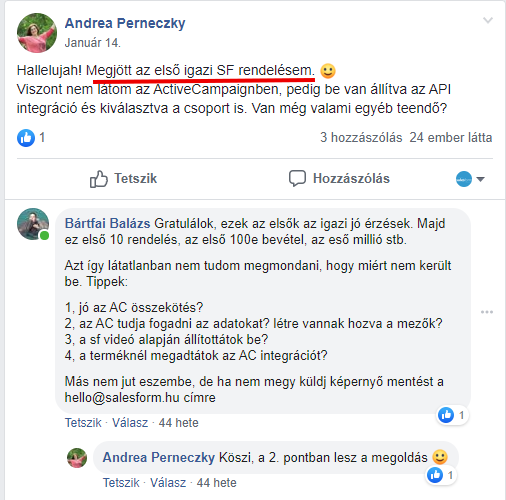
Task: Open the three-dot menu beside Bártfai's comment
Action: tap(487, 312)
